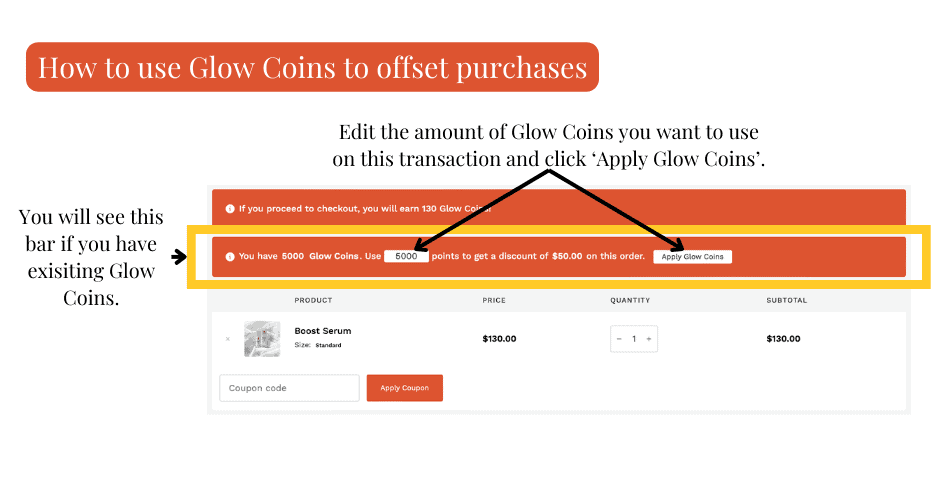The image size is (940, 500).
Task: Click the PRICE column header
Action: 495,300
